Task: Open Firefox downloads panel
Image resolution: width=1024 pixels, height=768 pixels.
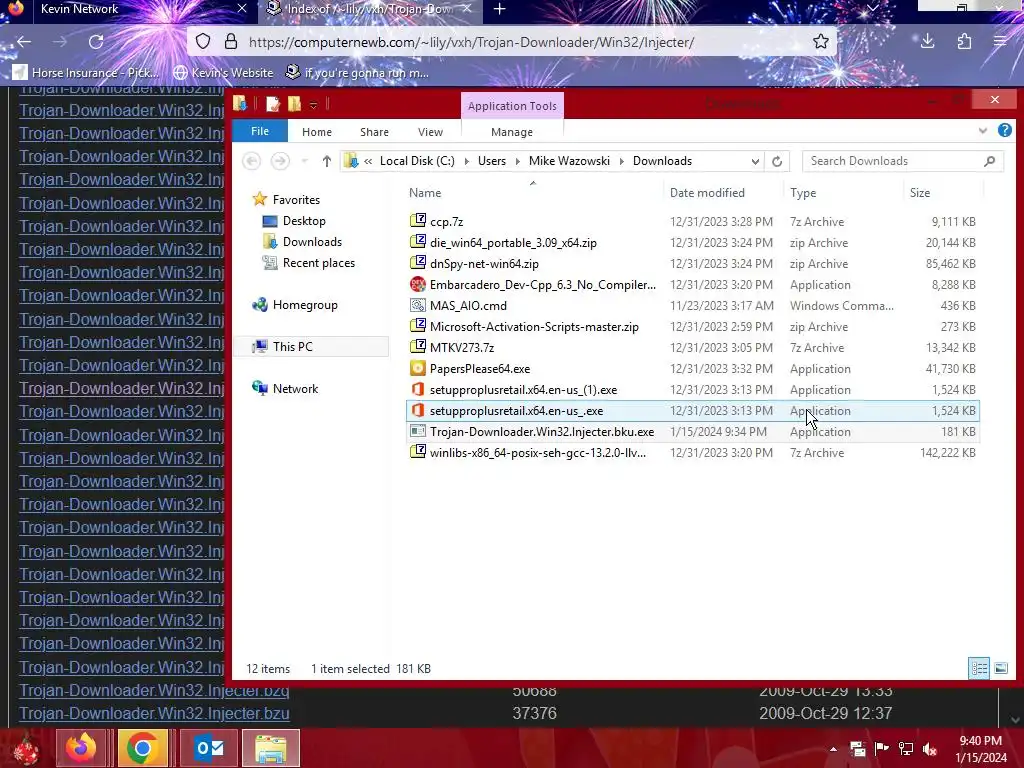Action: pos(927,42)
